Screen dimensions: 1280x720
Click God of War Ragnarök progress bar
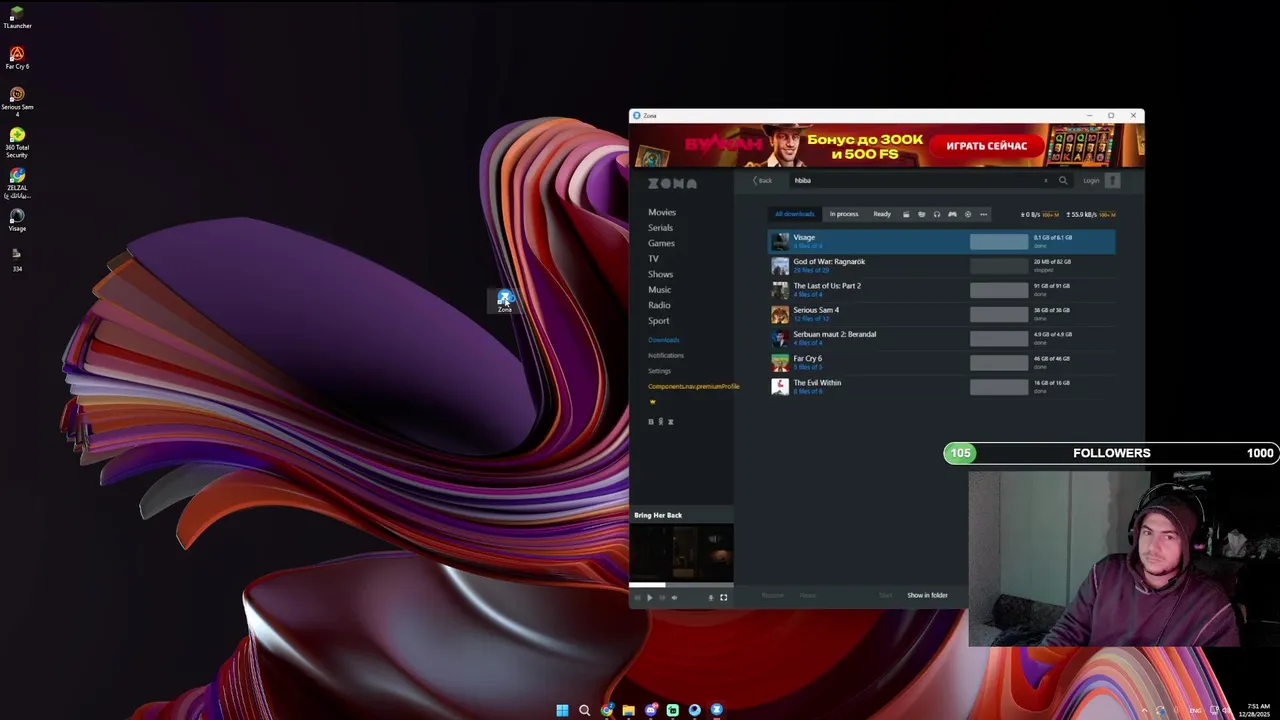point(999,266)
